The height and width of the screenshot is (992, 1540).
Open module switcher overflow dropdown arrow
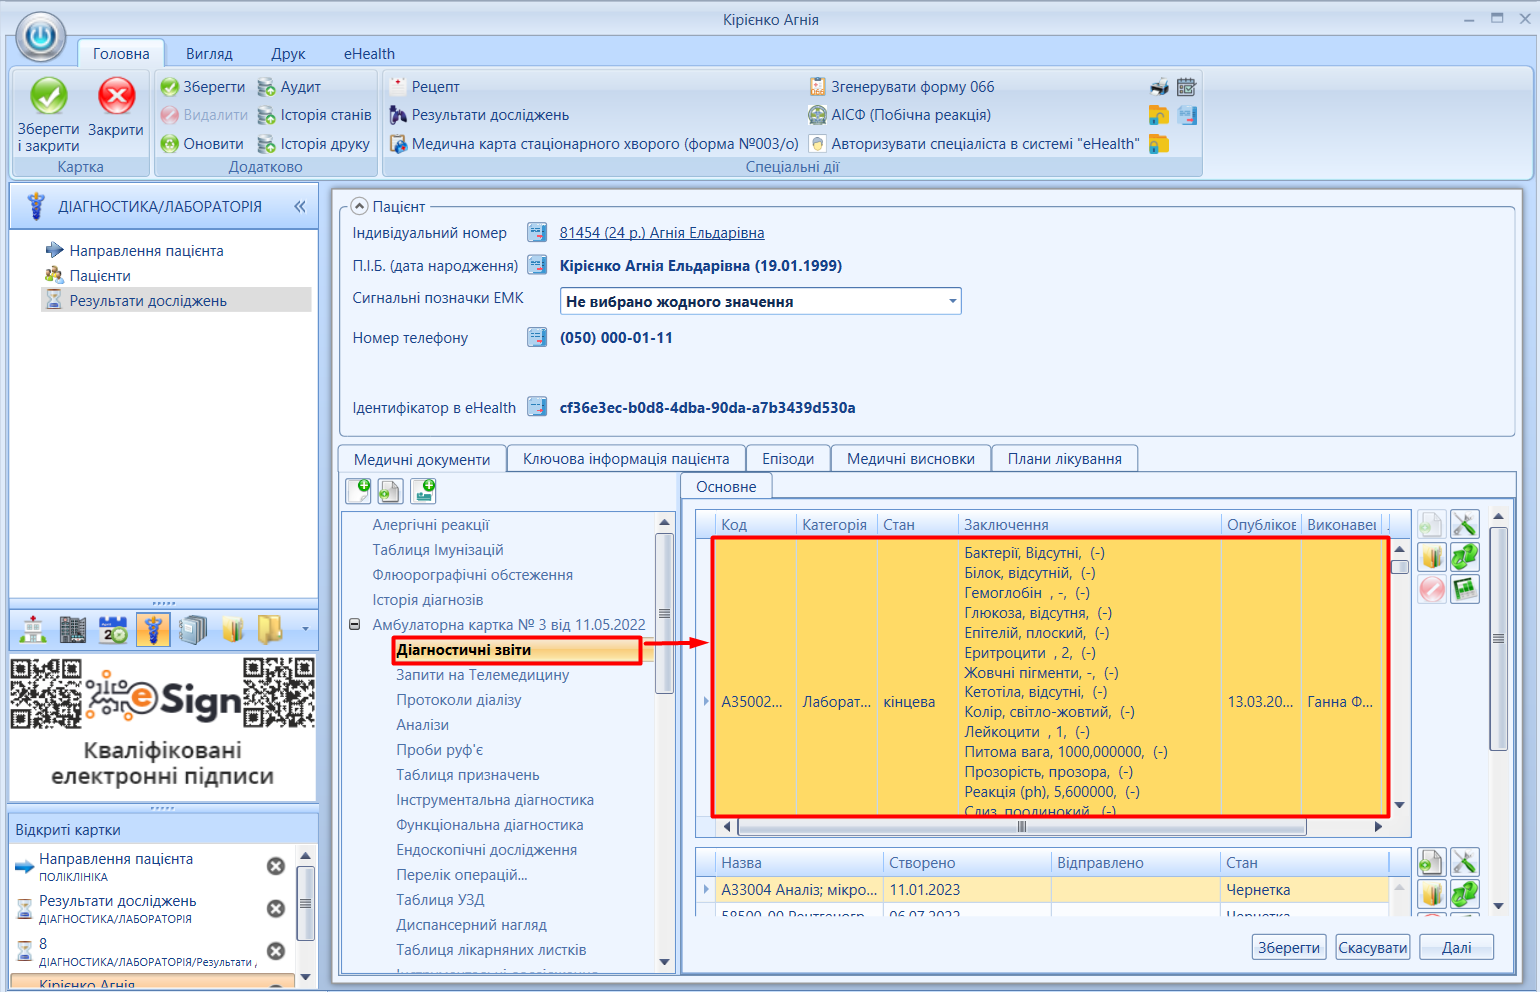point(305,630)
